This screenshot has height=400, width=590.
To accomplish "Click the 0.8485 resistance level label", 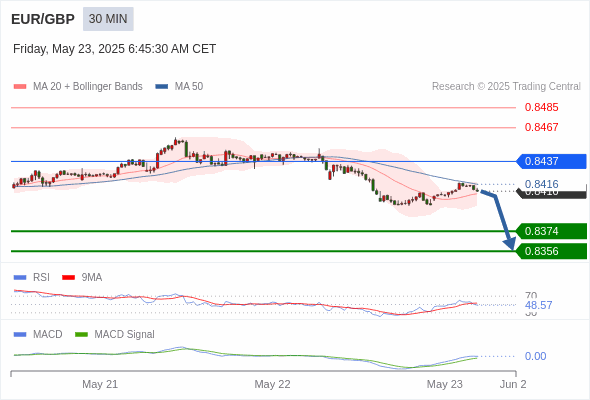I will click(x=541, y=107).
